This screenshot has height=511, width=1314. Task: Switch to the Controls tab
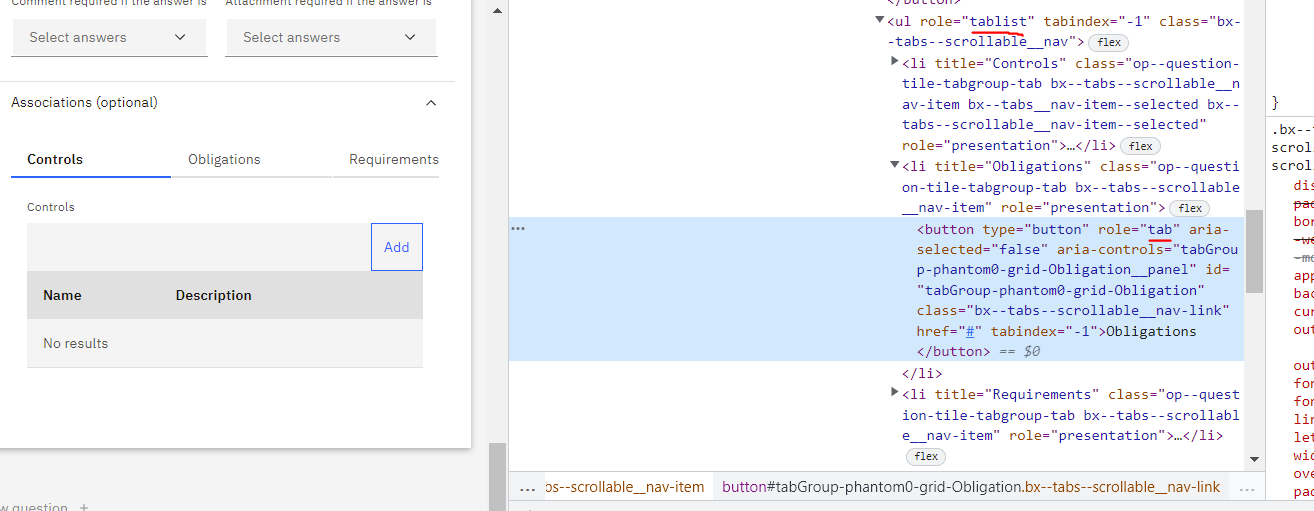click(x=91, y=160)
